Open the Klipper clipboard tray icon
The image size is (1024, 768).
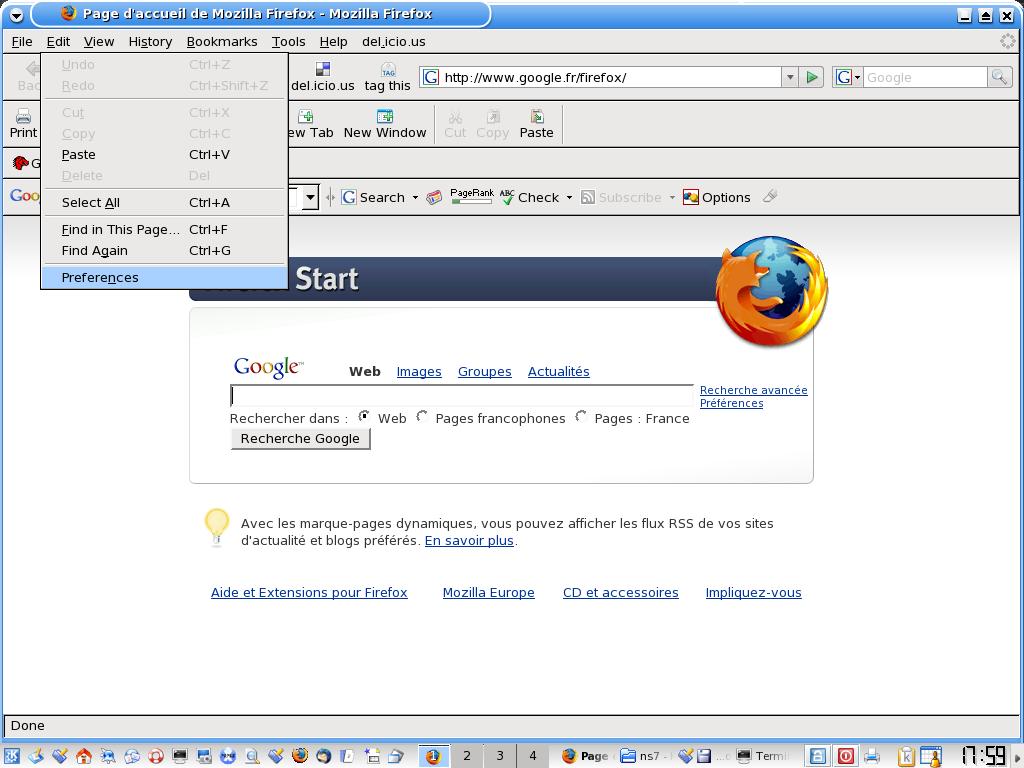pos(906,756)
